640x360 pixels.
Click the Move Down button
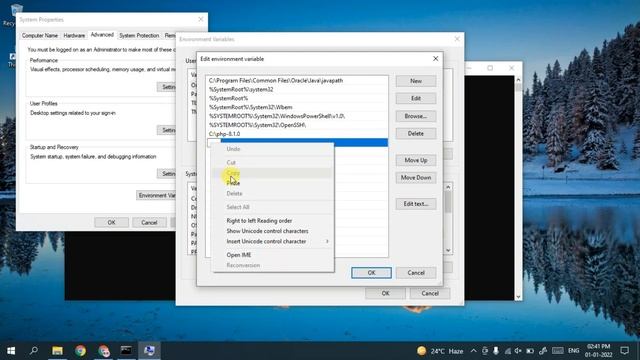point(416,178)
